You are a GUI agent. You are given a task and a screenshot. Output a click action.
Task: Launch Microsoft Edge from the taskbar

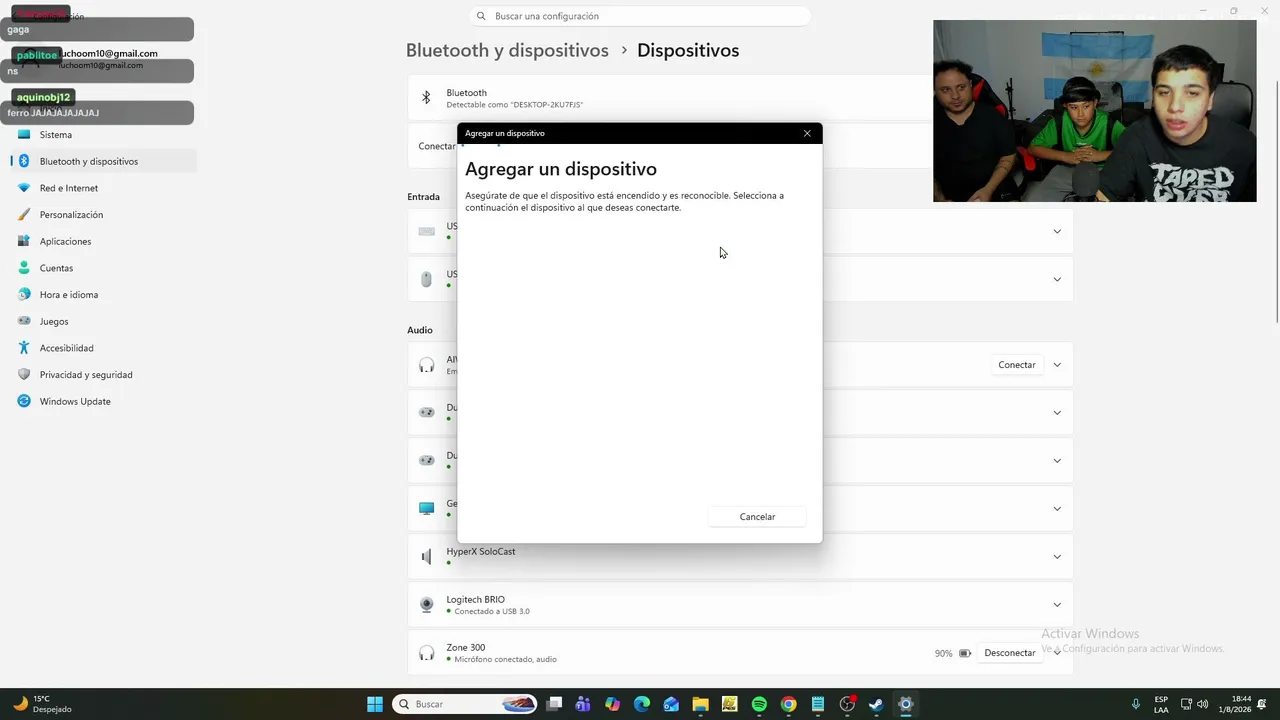pyautogui.click(x=642, y=704)
